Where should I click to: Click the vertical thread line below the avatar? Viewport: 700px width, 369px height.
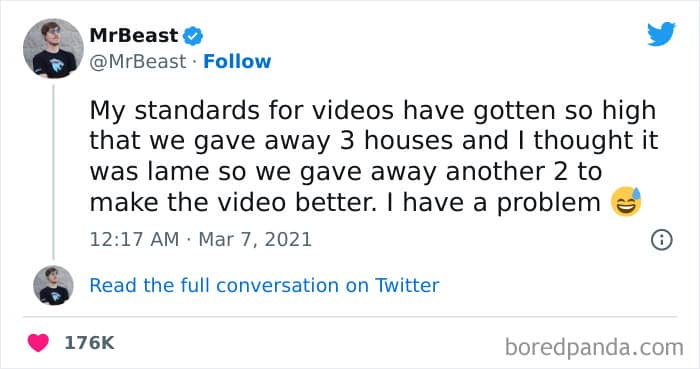(x=54, y=172)
